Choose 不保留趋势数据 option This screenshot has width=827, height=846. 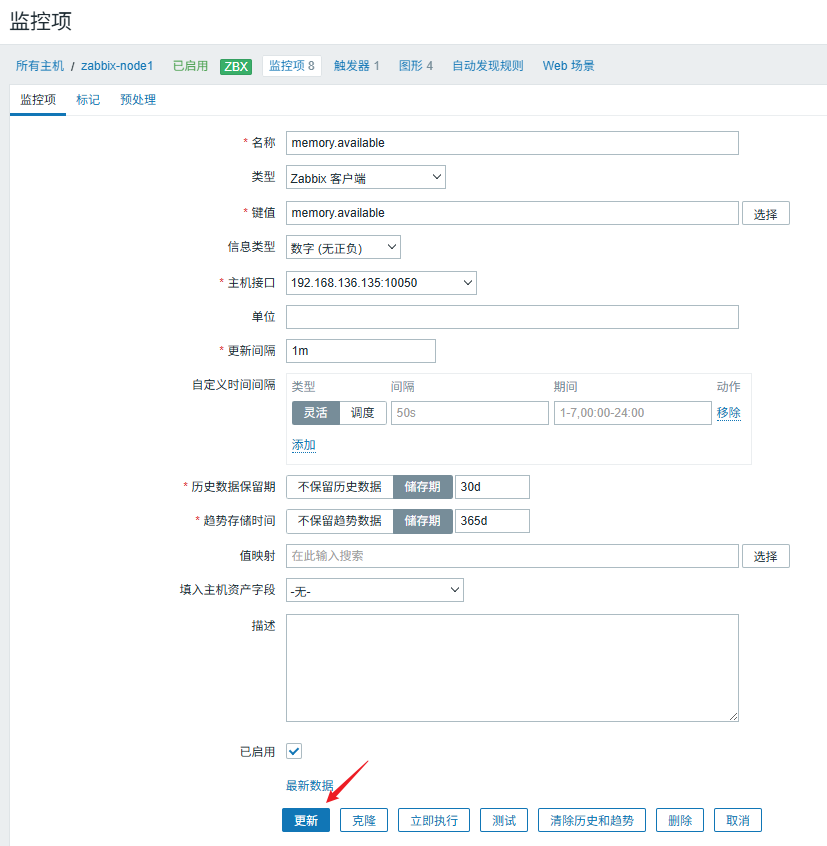click(340, 521)
